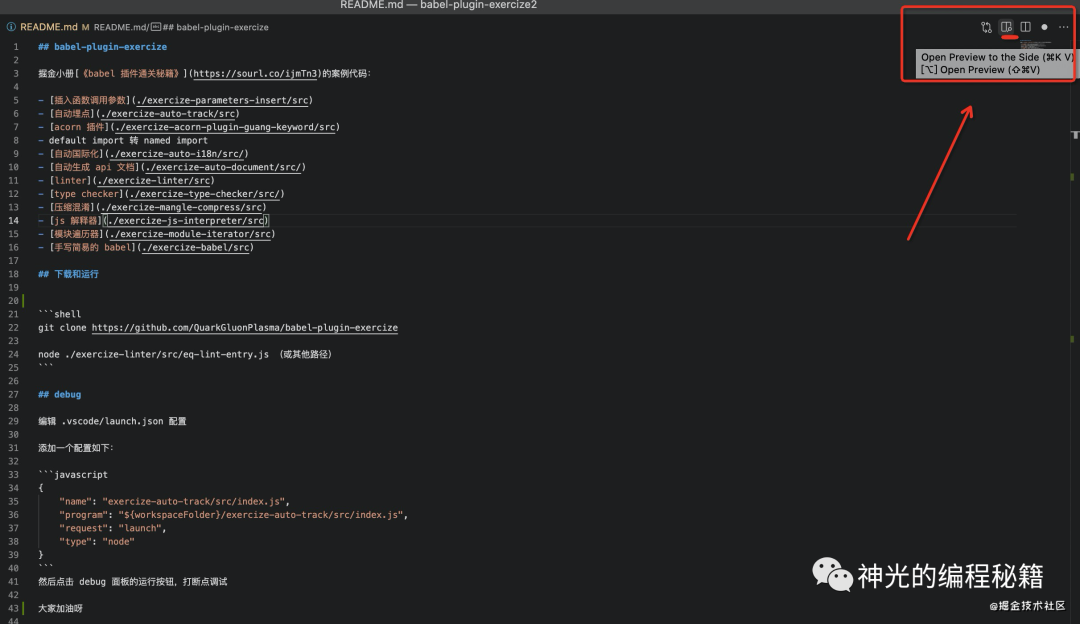This screenshot has width=1080, height=624.
Task: Select the README.md editor tab
Action: coord(48,27)
